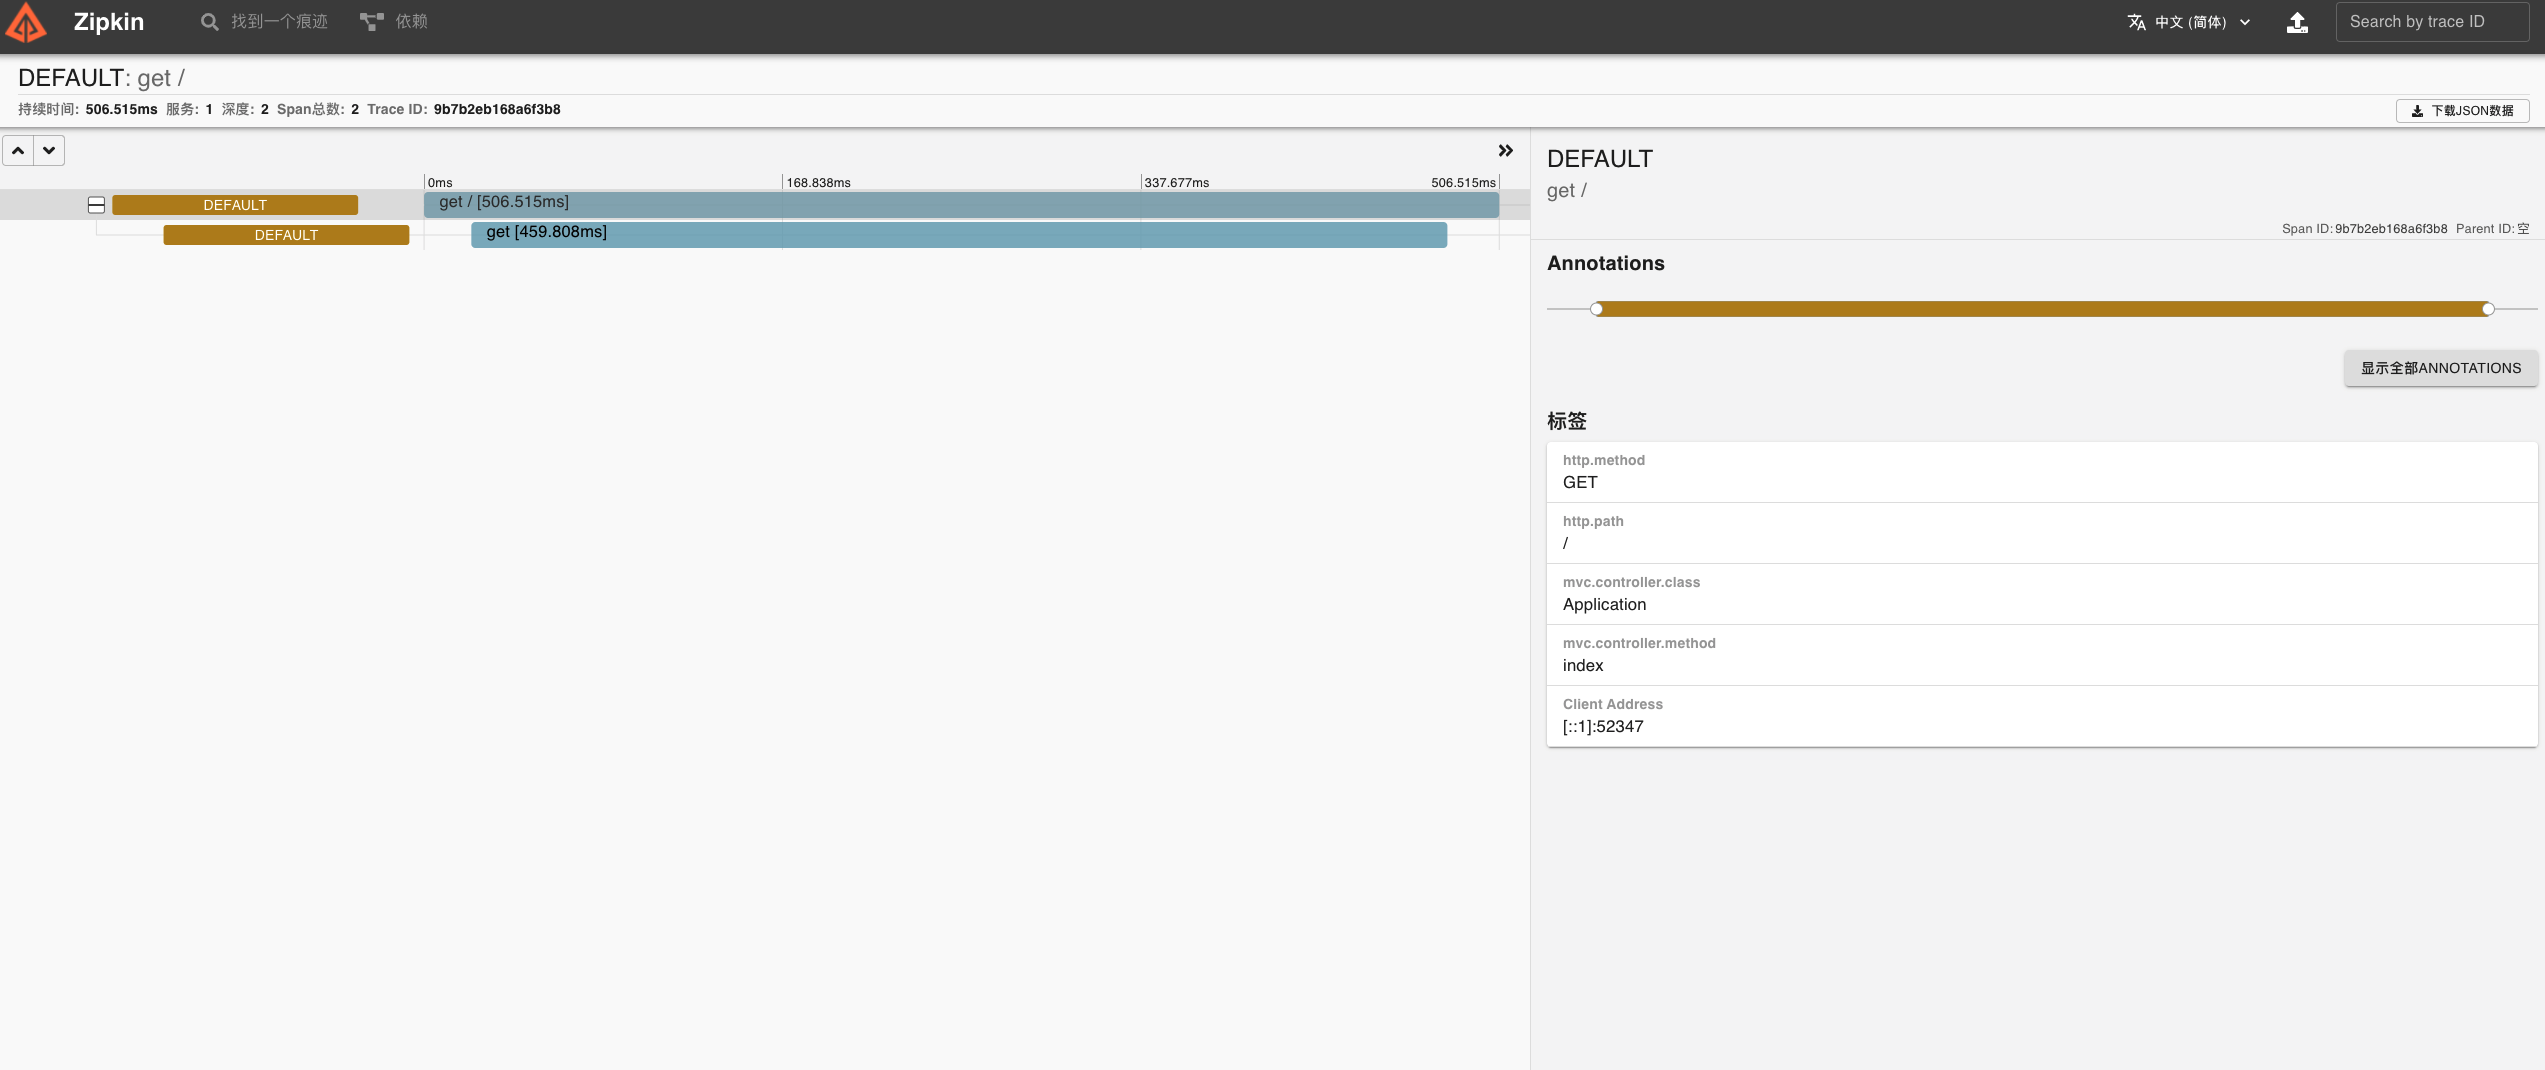Click the right annotation marker on the slider
Image resolution: width=2545 pixels, height=1070 pixels.
click(2488, 309)
